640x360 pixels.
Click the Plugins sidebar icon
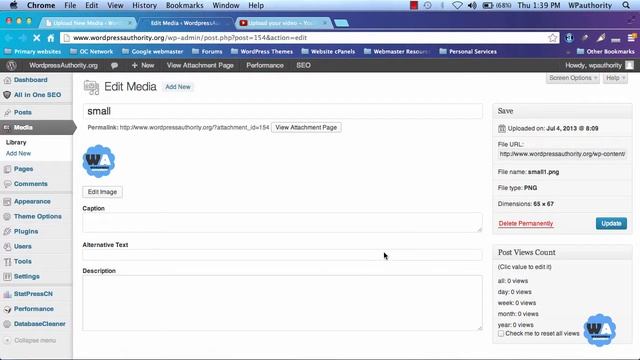(7, 231)
